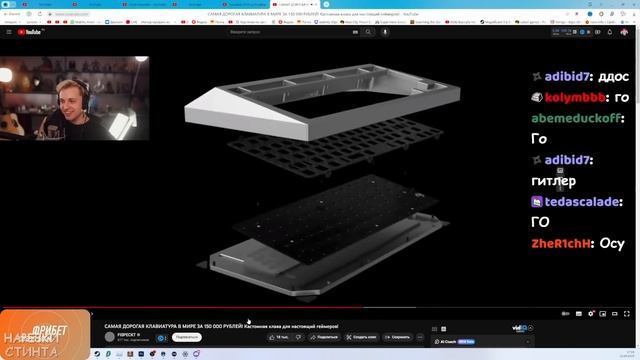Image resolution: width=640 pixels, height=360 pixels.
Task: Open the YouTube notifications bell
Action: [x=610, y=32]
